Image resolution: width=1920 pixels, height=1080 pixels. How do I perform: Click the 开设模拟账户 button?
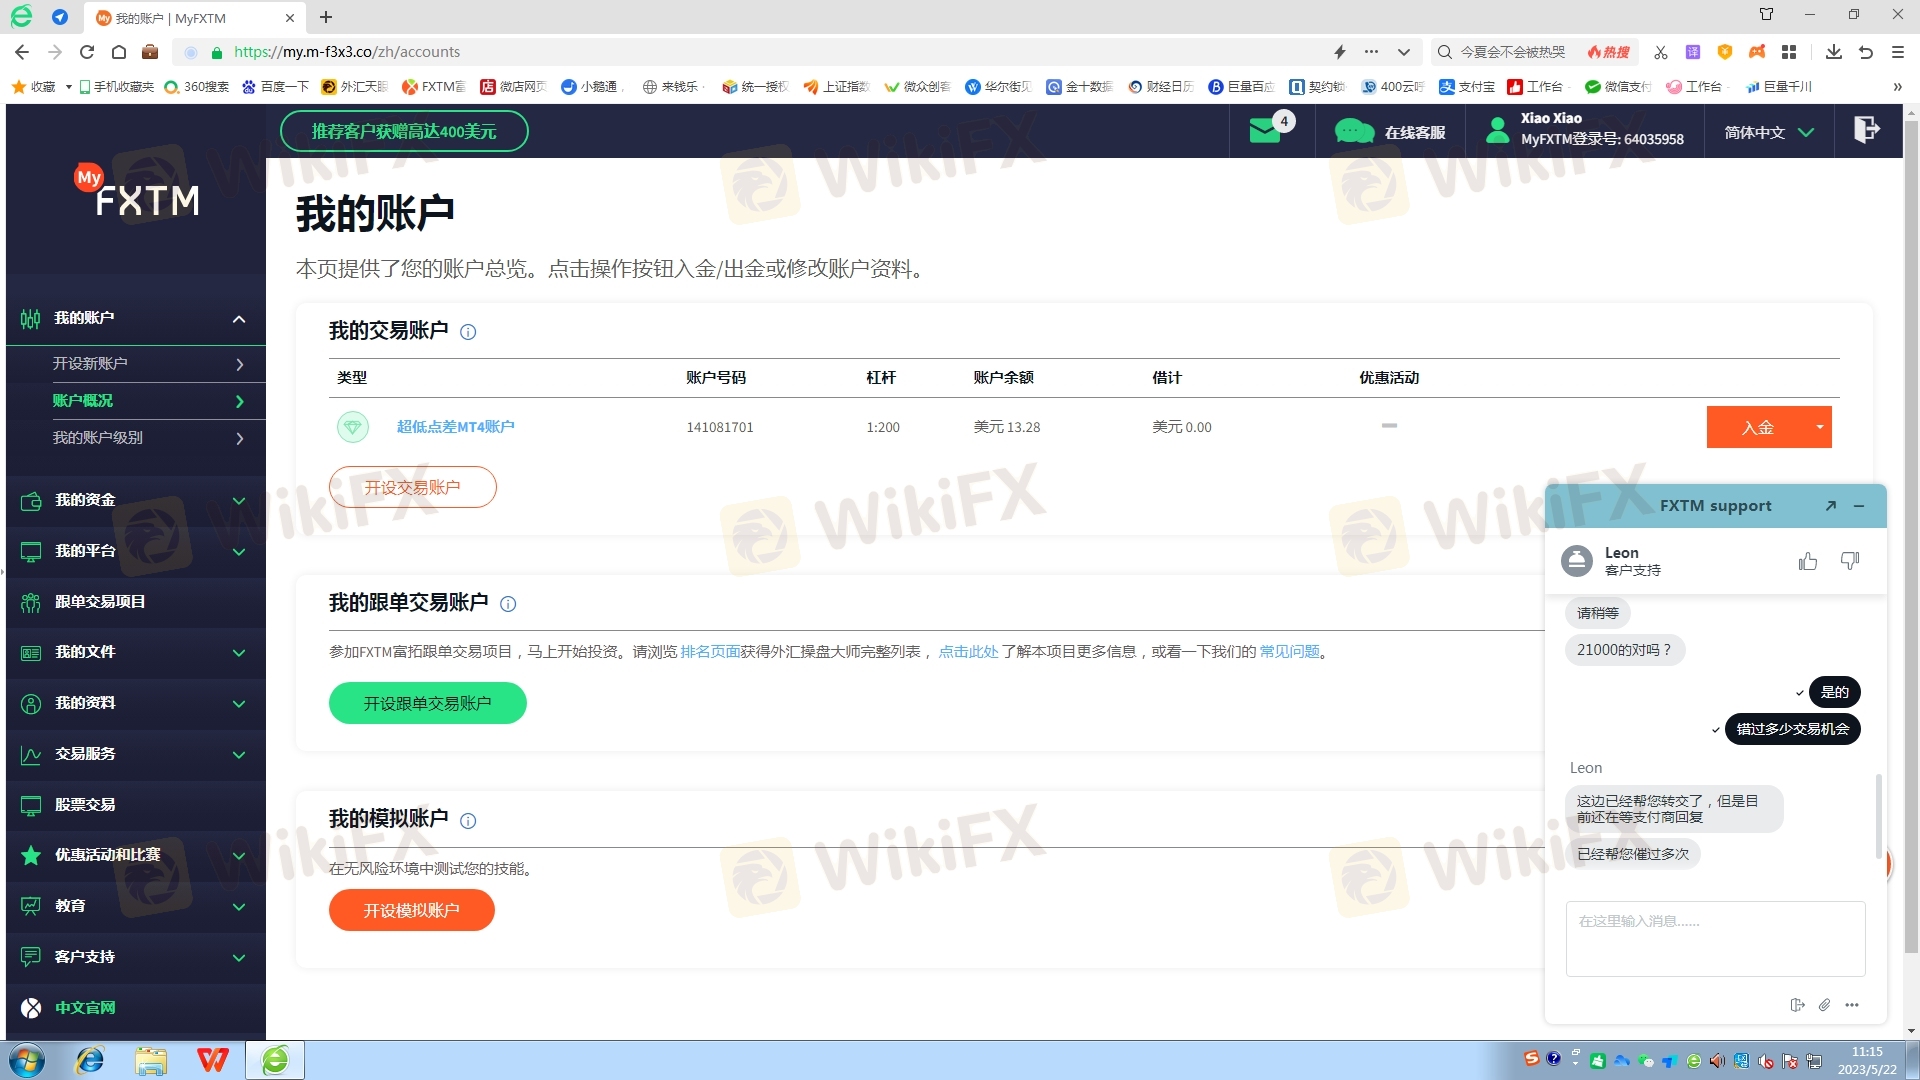pyautogui.click(x=411, y=910)
